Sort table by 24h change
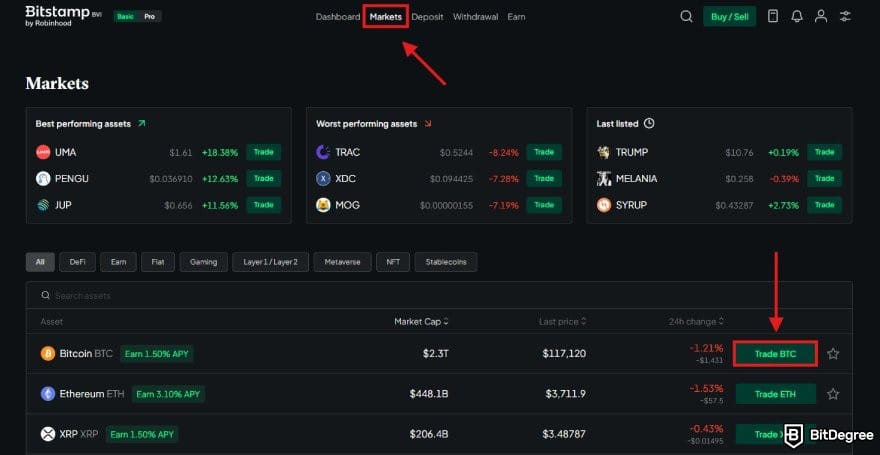880x455 pixels. coord(696,321)
